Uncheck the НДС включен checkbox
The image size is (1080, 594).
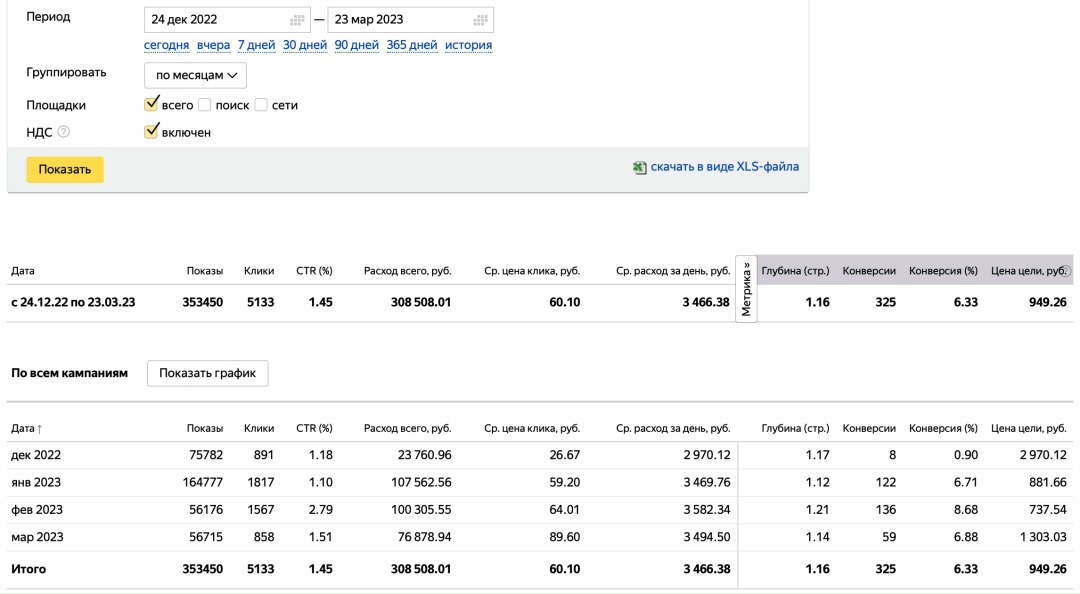point(152,132)
